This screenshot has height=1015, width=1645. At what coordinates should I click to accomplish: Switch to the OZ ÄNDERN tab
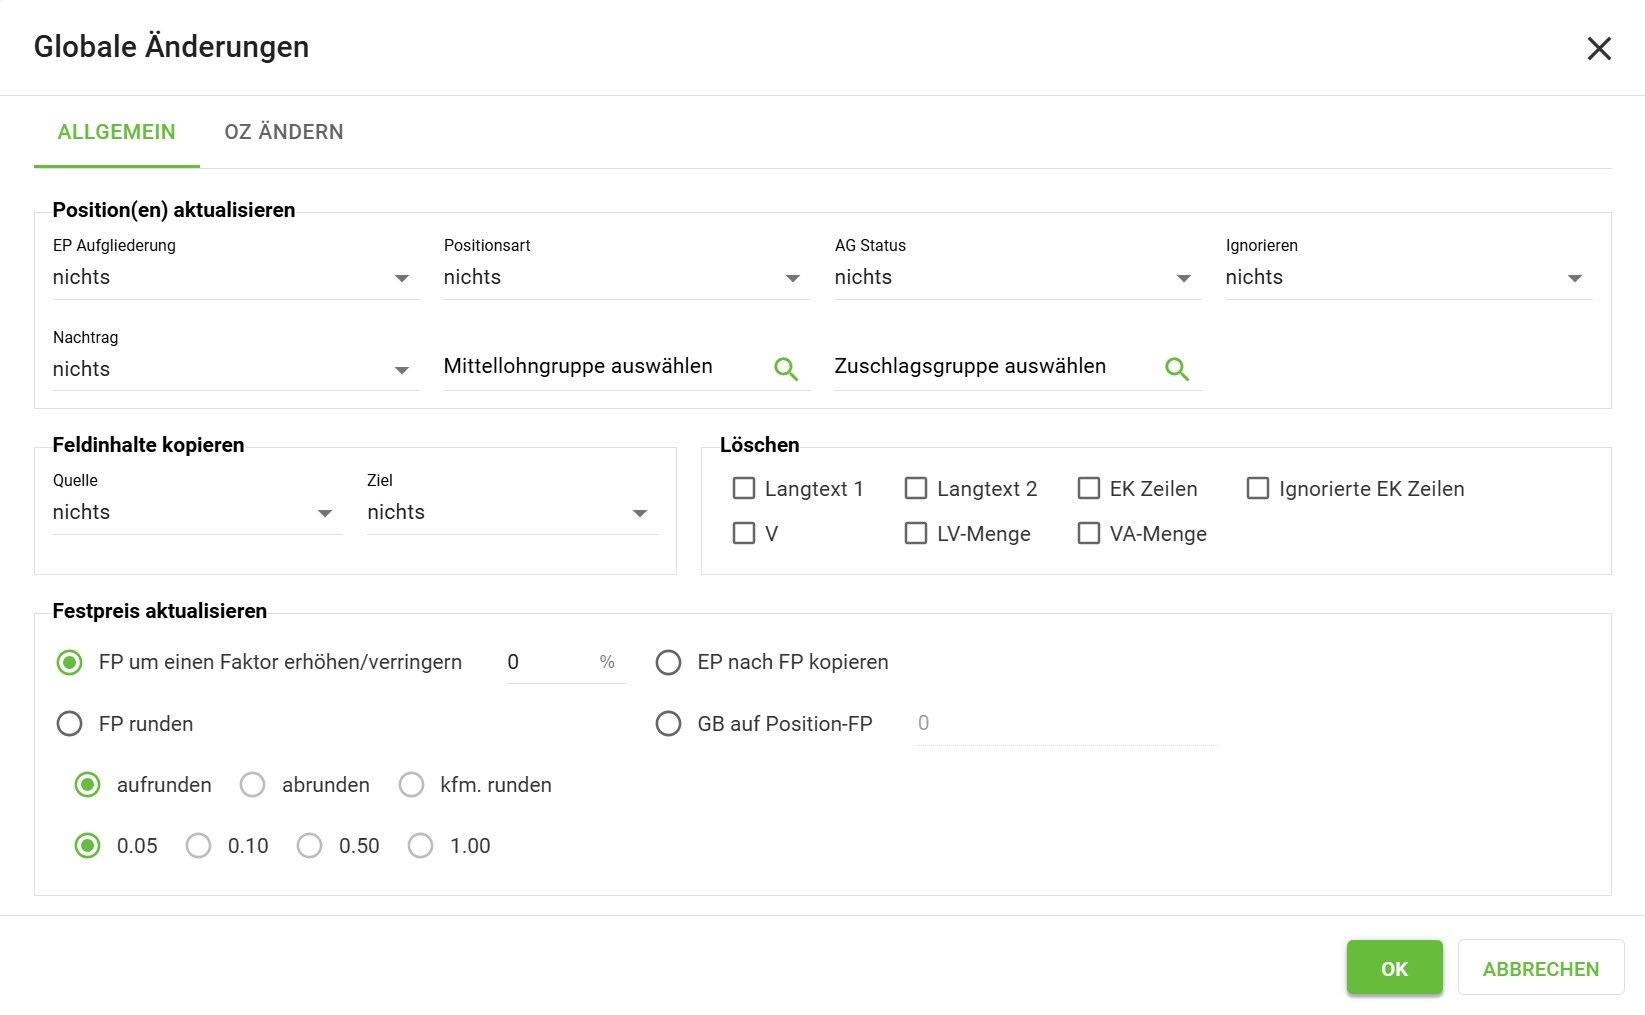click(x=284, y=132)
